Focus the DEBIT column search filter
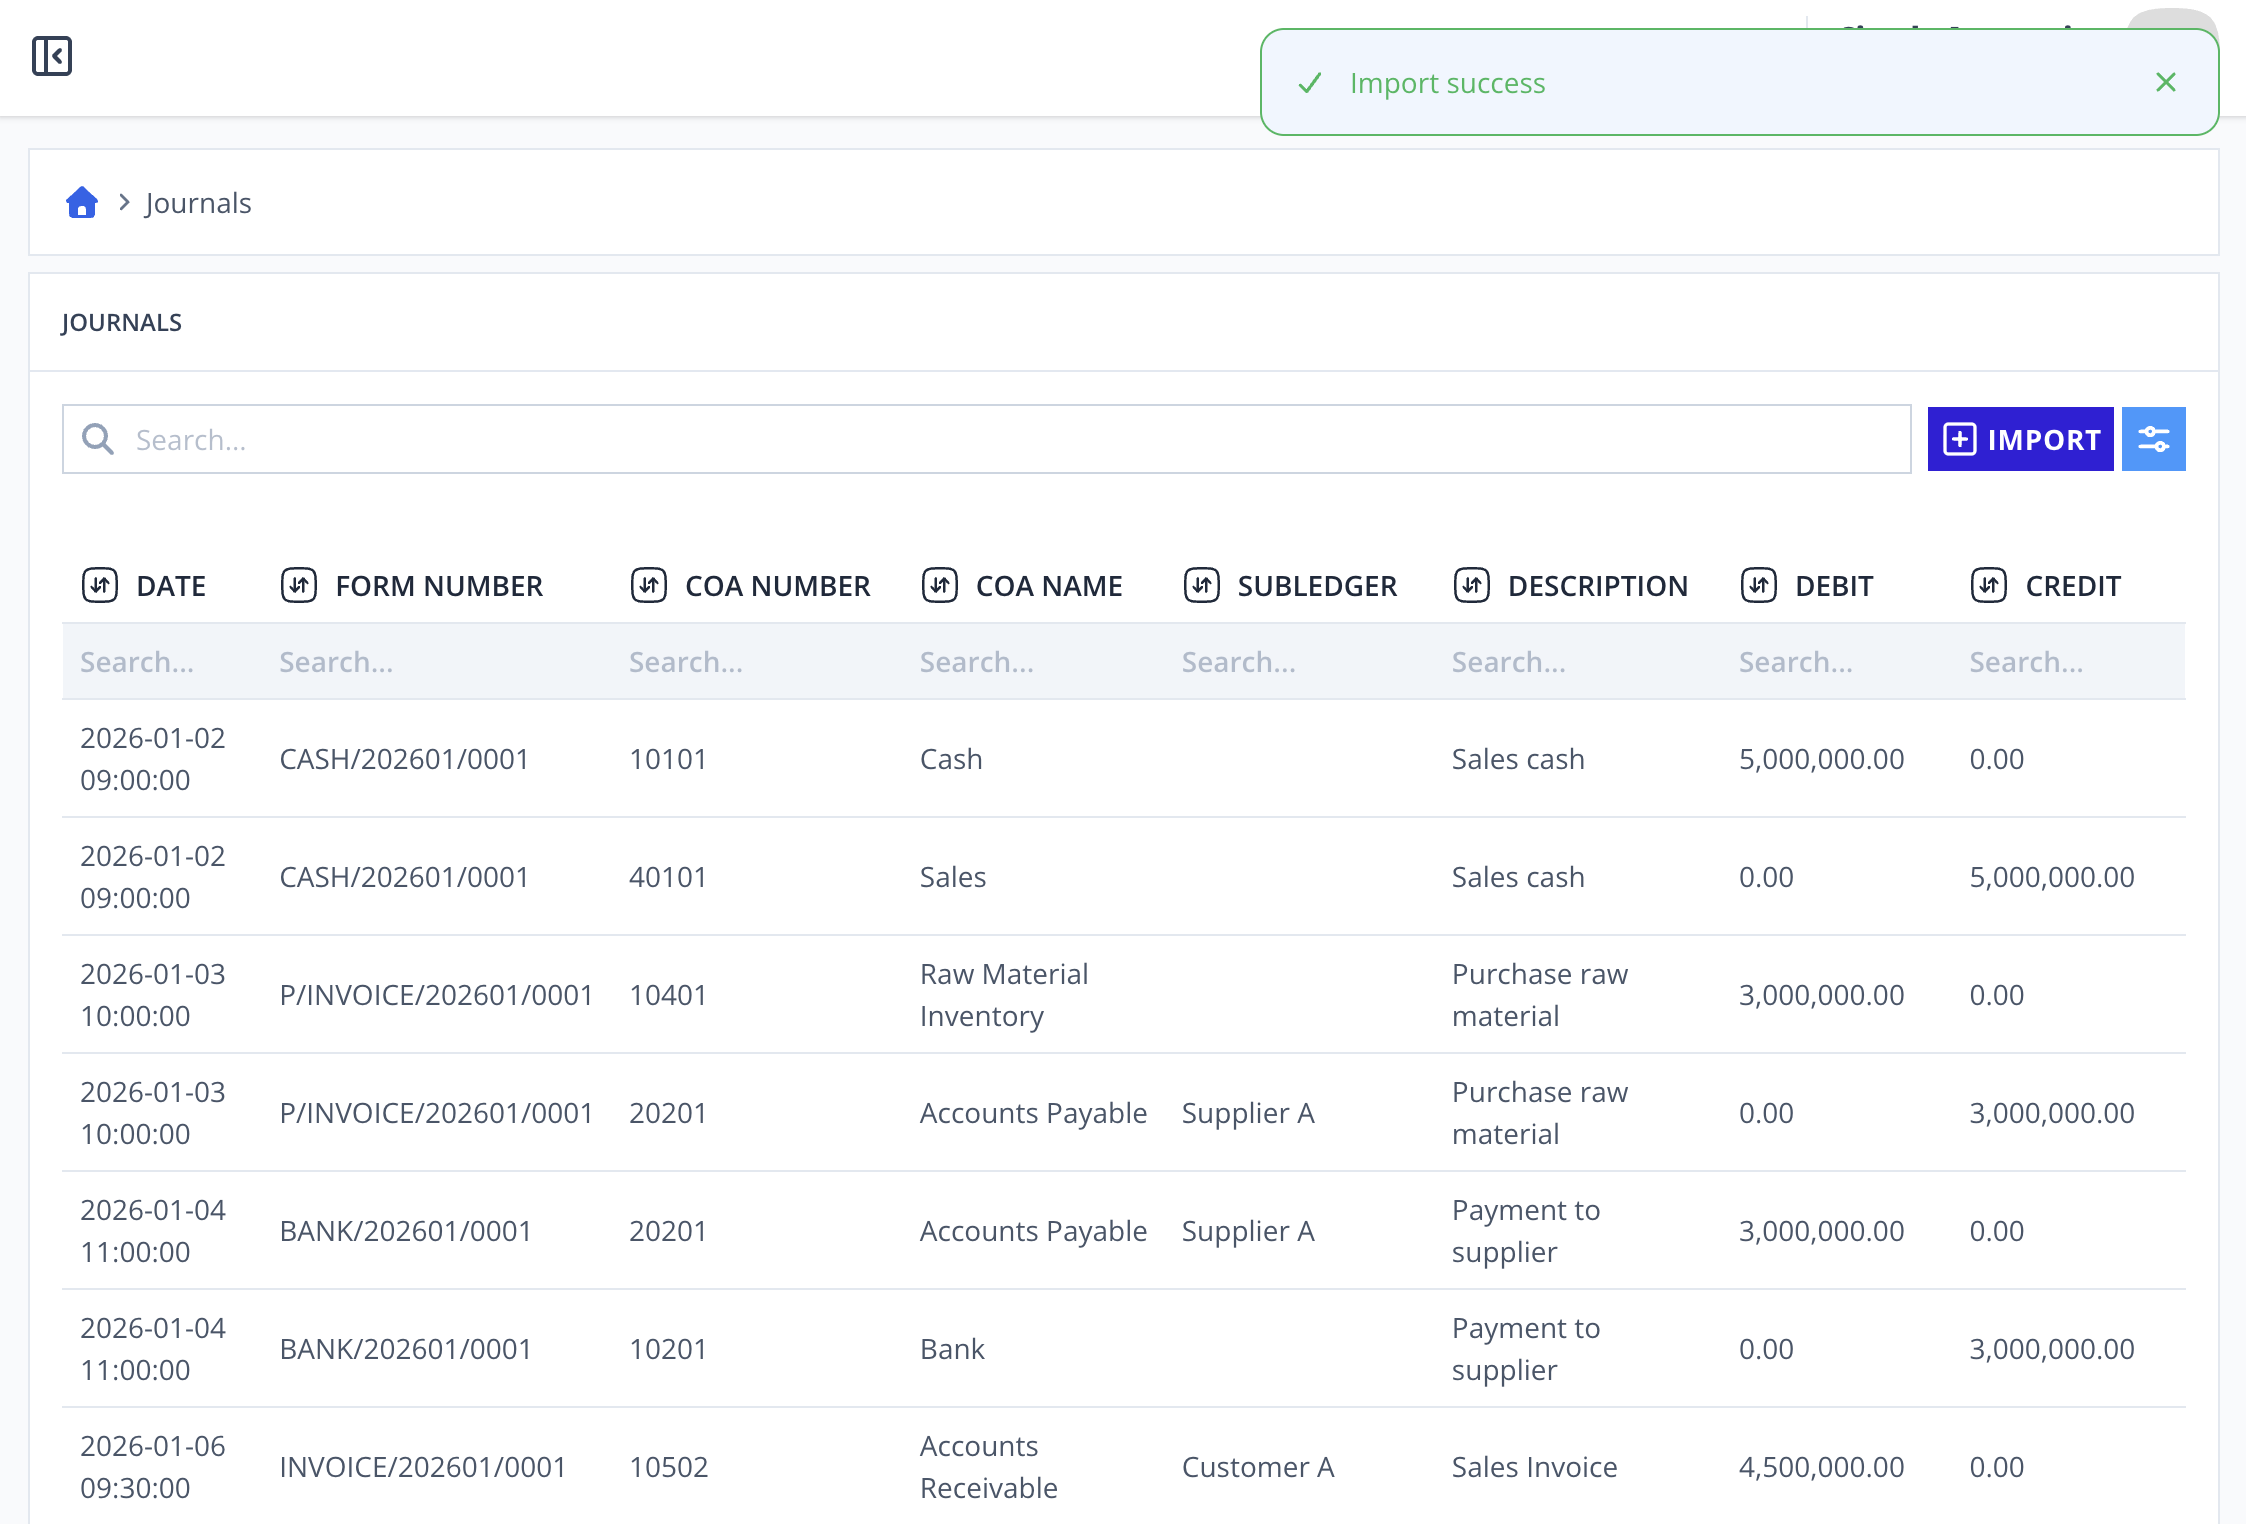This screenshot has height=1524, width=2246. 1840,662
